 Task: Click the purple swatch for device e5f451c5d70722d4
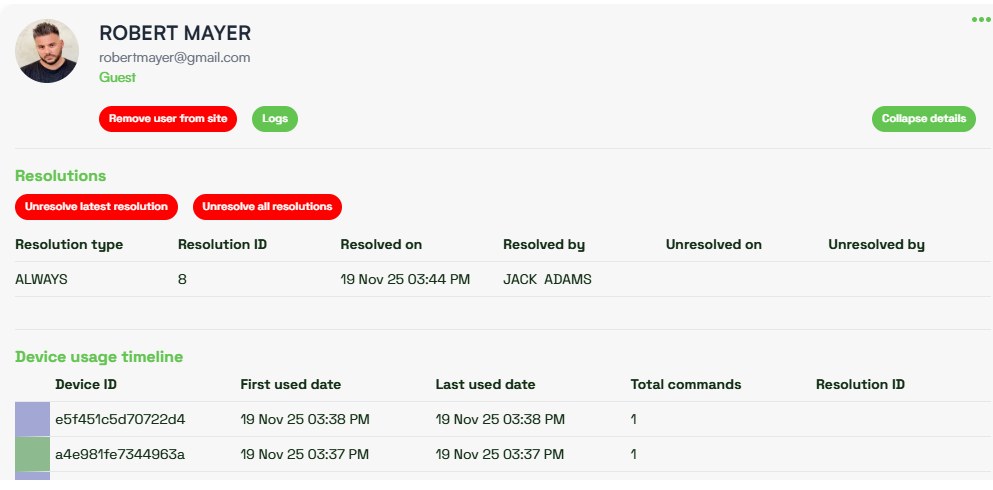[32, 419]
